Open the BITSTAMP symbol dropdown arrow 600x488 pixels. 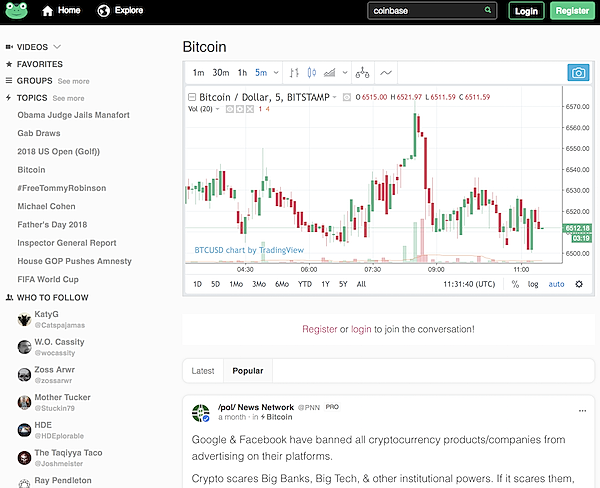coord(334,97)
